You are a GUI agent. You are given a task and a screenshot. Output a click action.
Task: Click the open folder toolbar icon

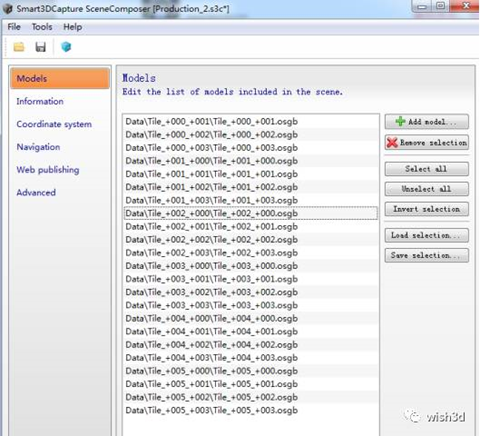(19, 47)
